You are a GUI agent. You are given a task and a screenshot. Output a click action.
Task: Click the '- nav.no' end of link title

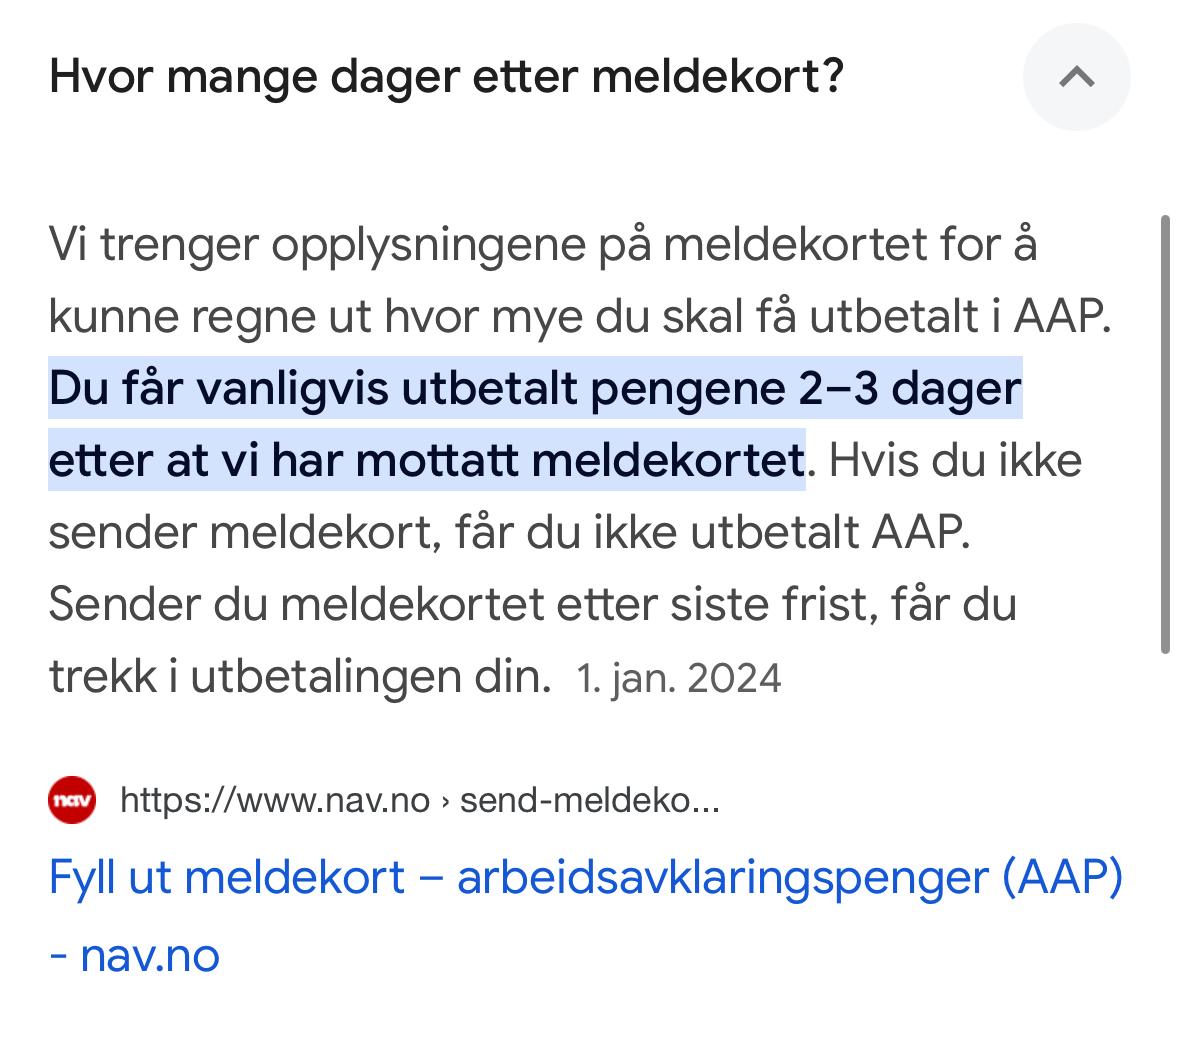pyautogui.click(x=135, y=956)
